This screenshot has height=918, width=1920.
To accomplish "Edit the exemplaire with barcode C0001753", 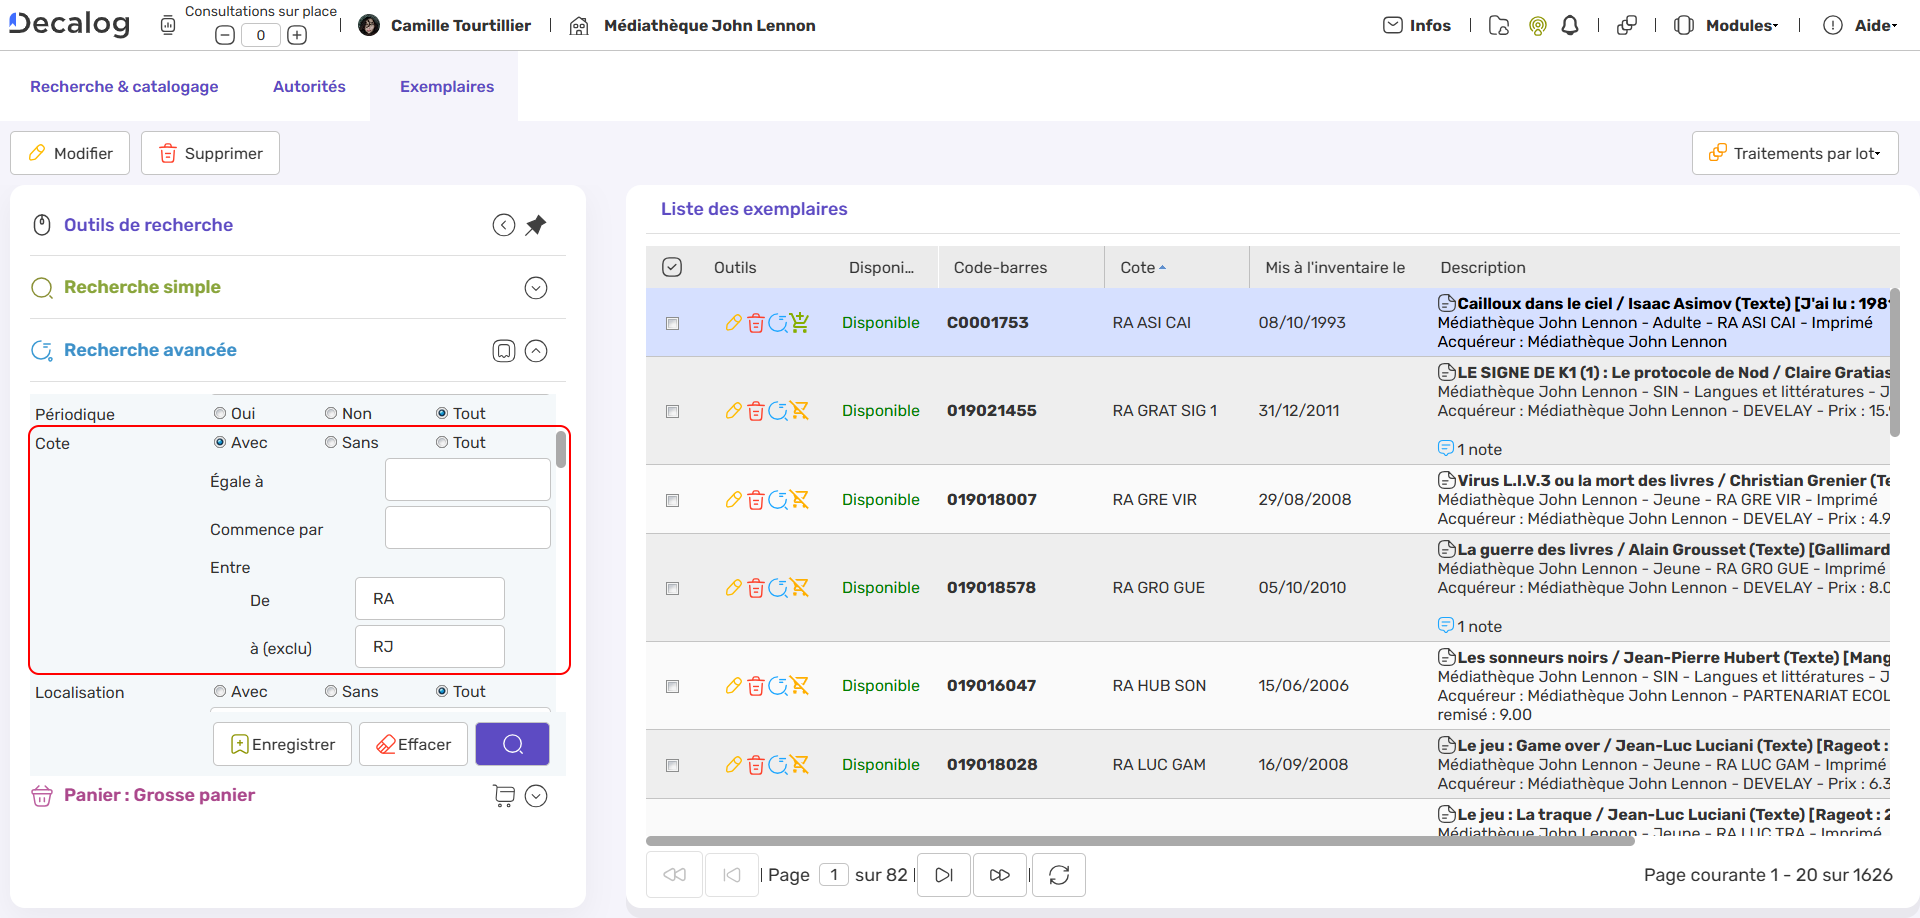I will (x=733, y=322).
